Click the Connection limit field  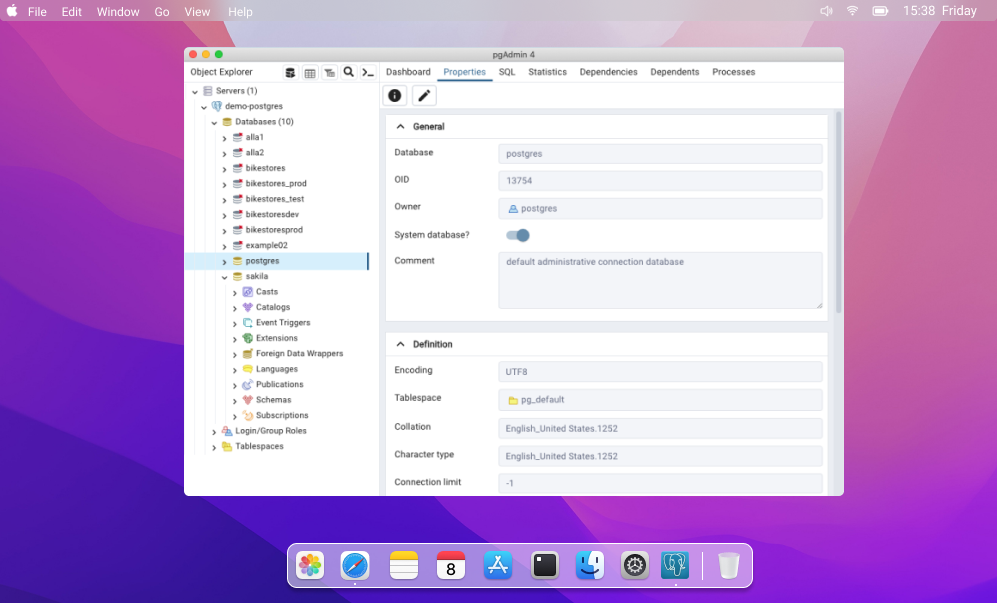click(660, 483)
